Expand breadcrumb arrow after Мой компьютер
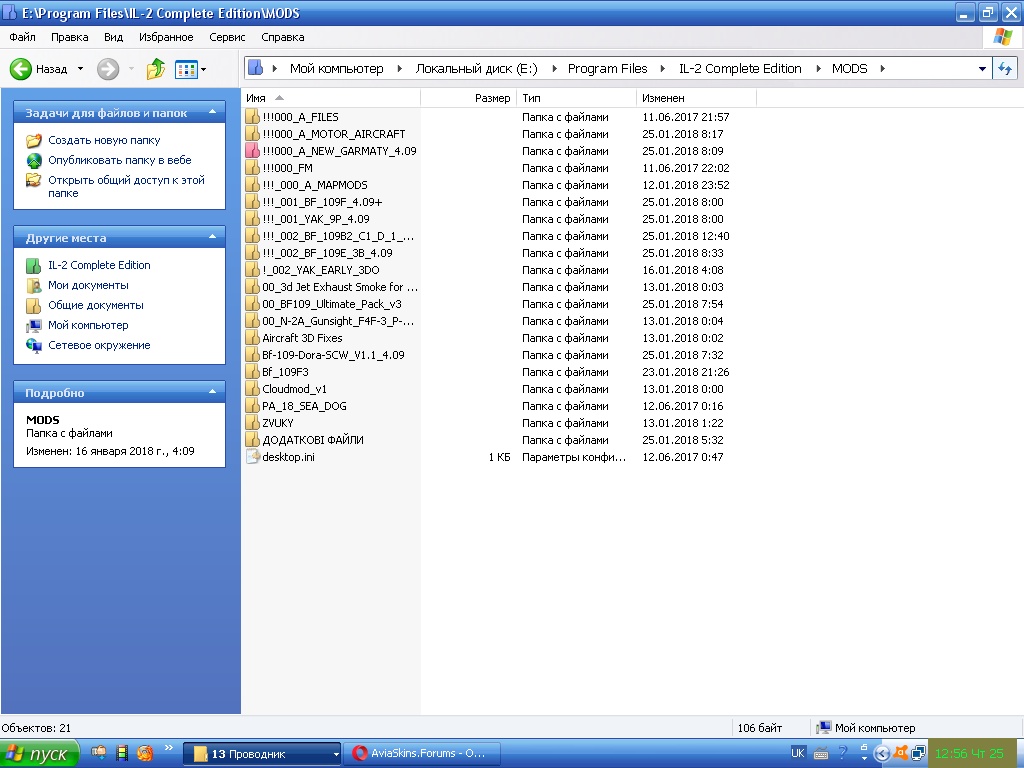 (x=399, y=69)
